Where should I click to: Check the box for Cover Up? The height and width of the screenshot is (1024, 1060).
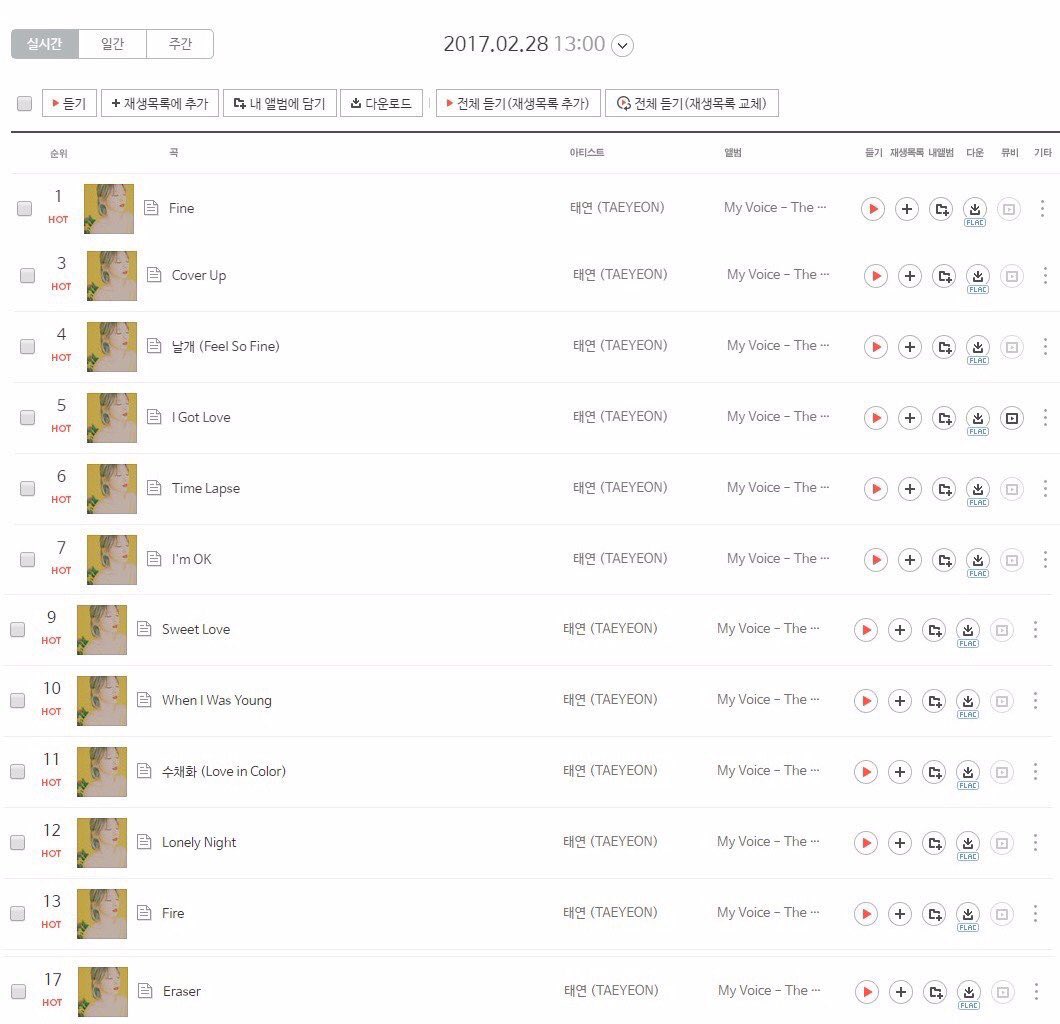[27, 275]
